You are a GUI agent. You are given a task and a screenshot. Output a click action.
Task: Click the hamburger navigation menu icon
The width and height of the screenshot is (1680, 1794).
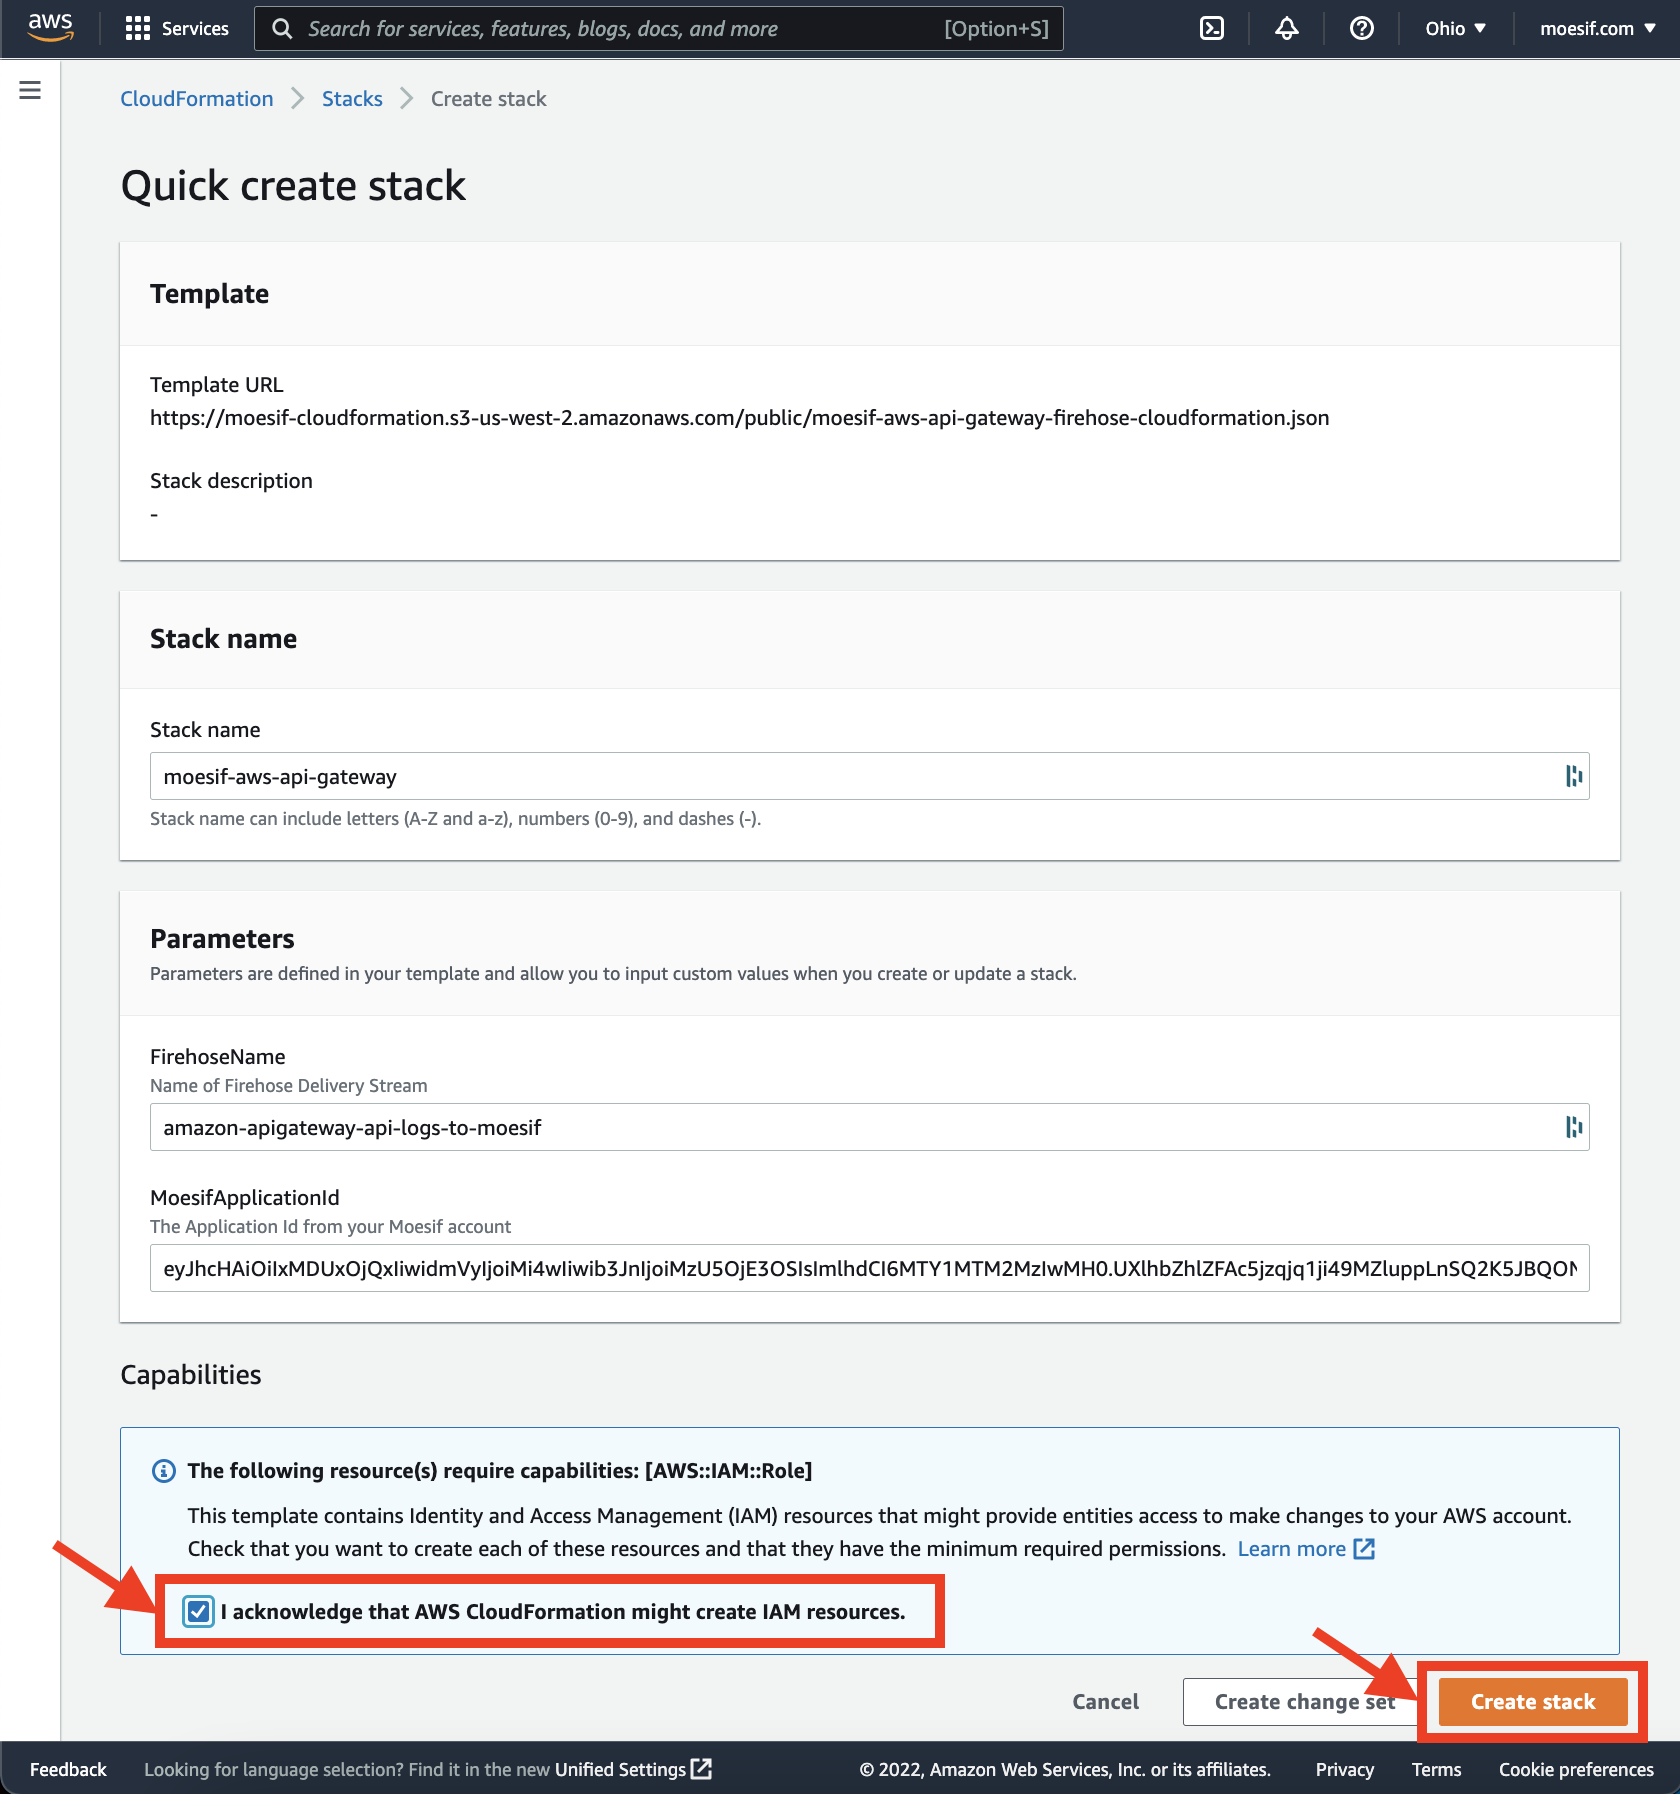(30, 90)
